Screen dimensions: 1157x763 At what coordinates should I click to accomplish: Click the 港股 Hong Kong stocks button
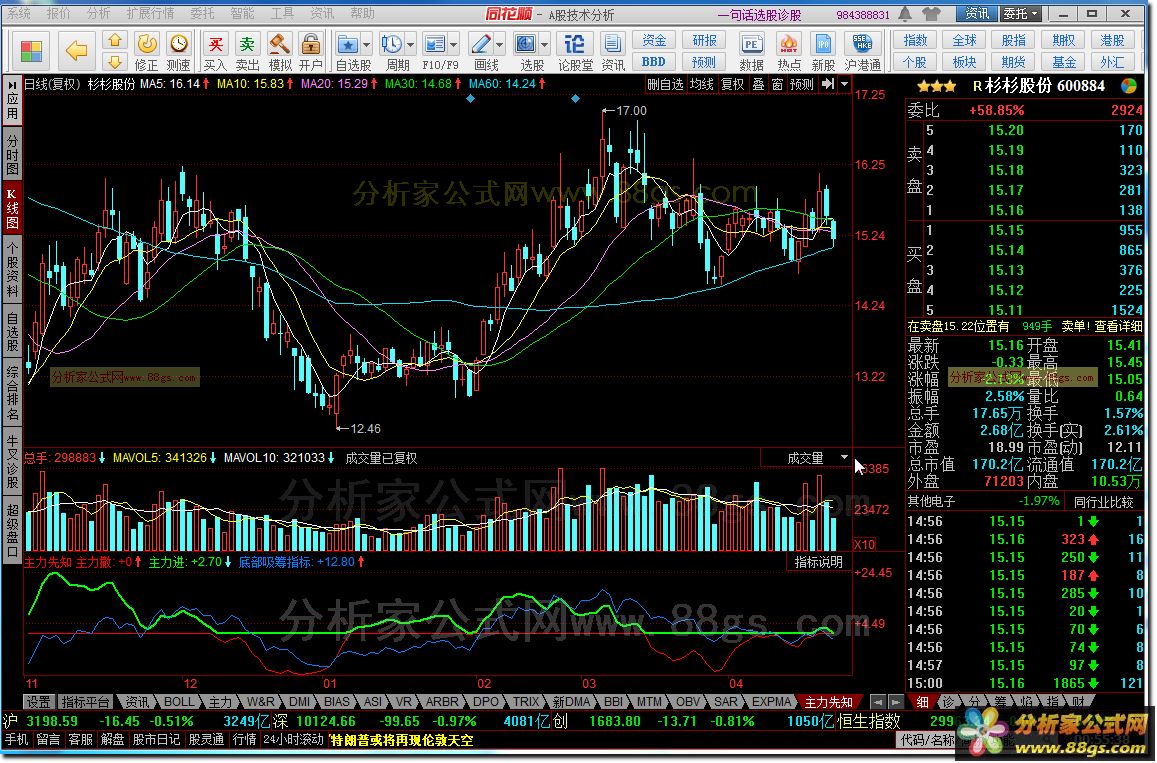point(1112,41)
